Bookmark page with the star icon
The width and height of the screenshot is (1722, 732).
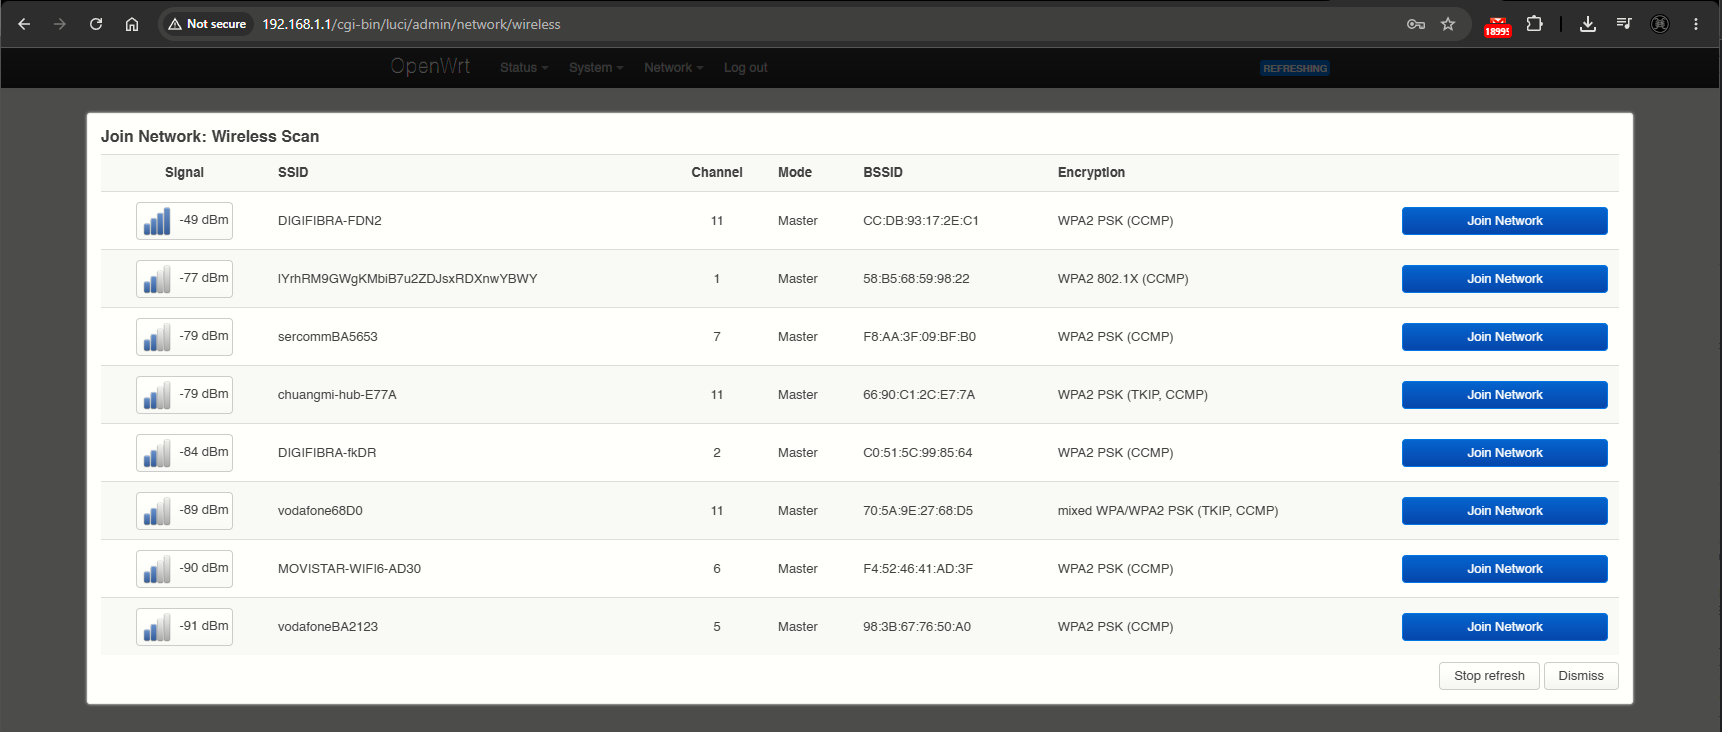point(1448,24)
